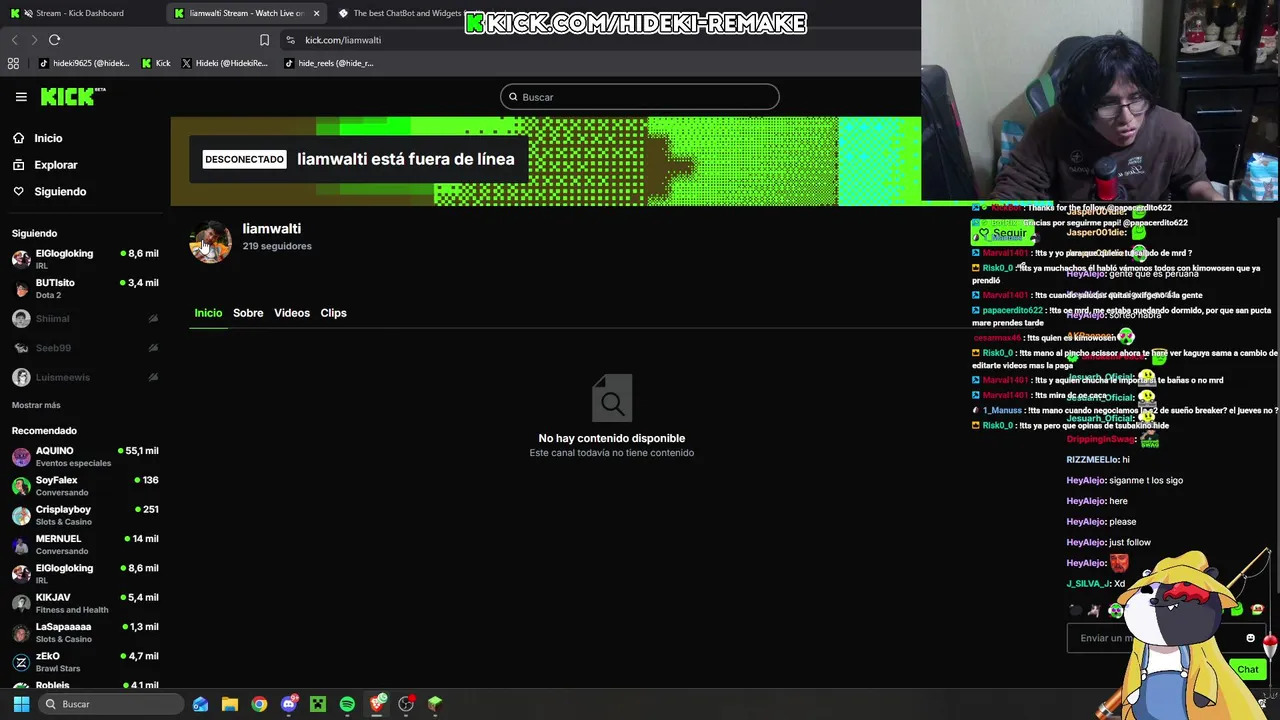Click the zEkO channel avatar
Screen dimensions: 1280x720
click(21, 662)
